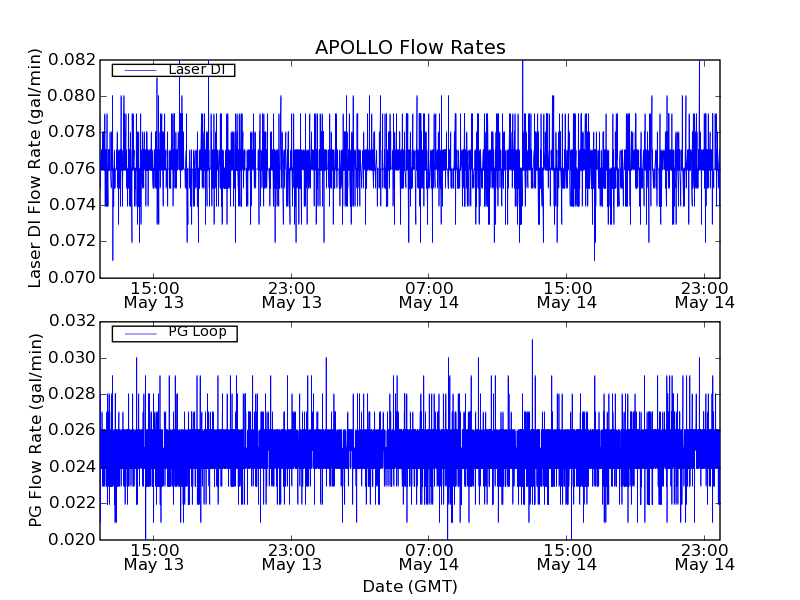Click 07:00 May 14 under the bottom plot

click(429, 556)
